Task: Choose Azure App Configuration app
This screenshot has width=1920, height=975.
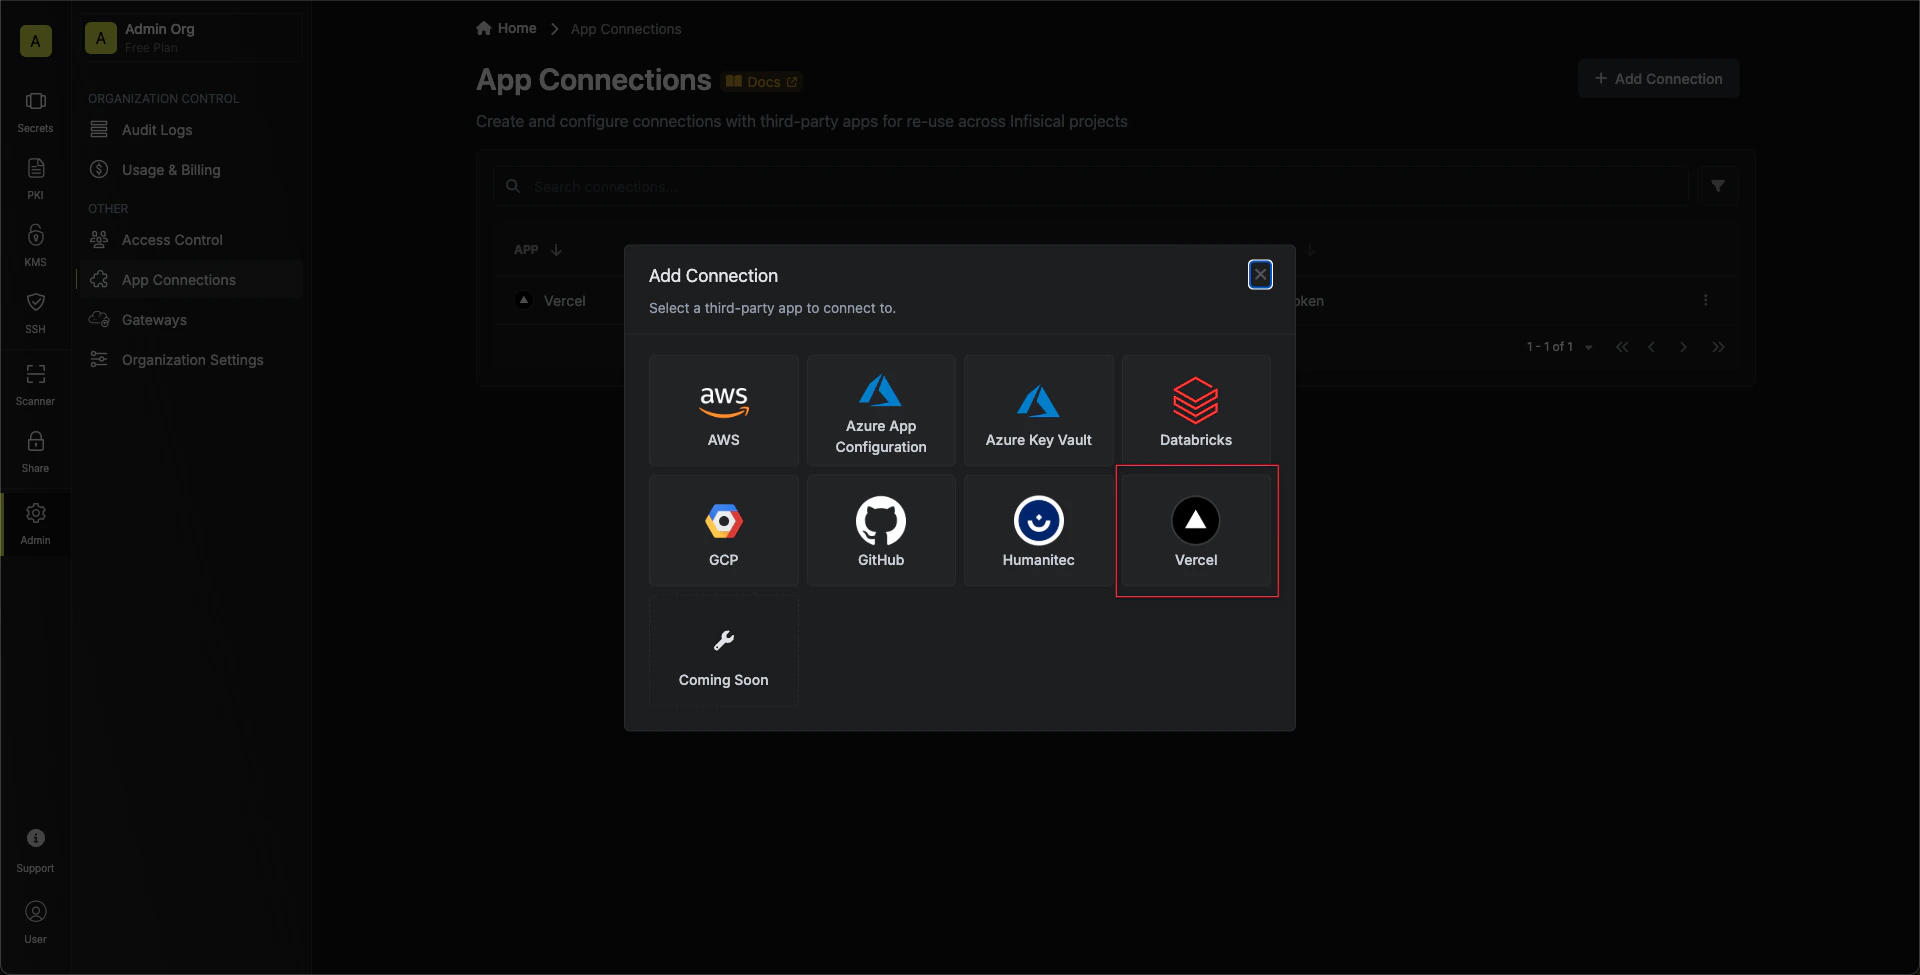Action: 881,410
